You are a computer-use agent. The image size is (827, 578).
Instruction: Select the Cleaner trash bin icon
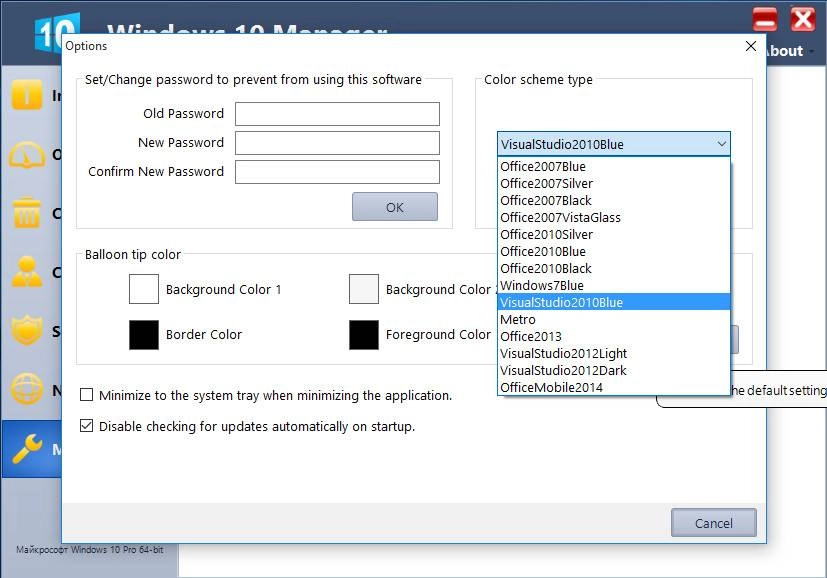[x=26, y=213]
